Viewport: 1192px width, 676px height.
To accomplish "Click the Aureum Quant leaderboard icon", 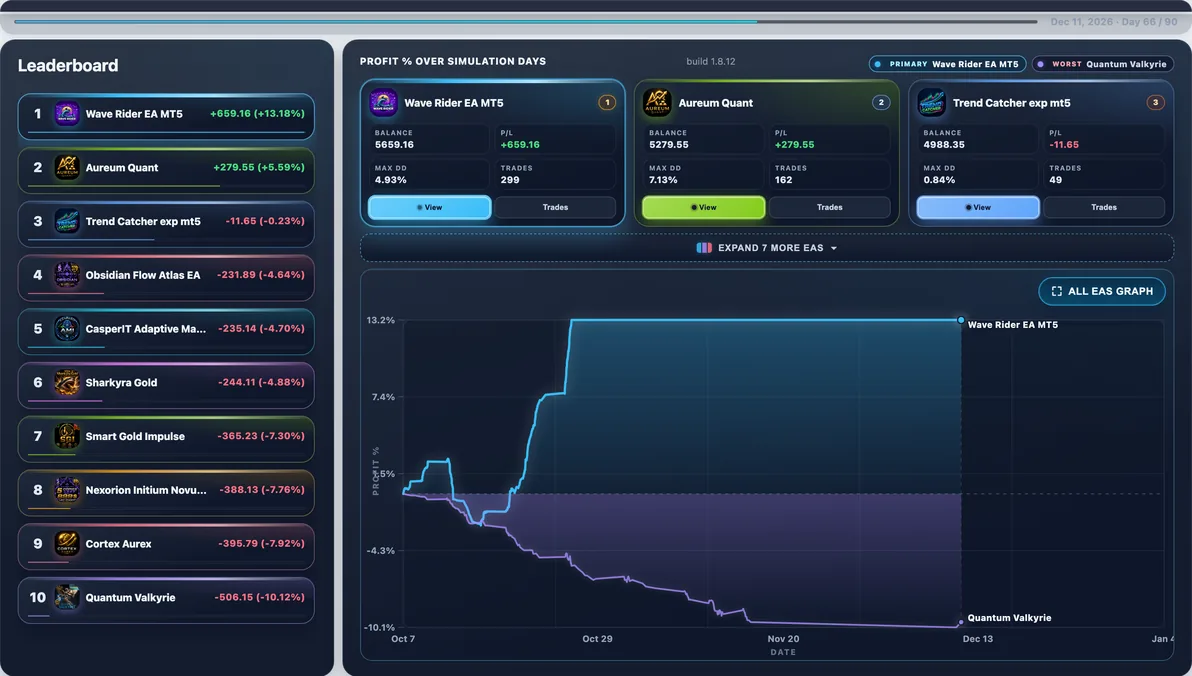I will click(x=67, y=167).
